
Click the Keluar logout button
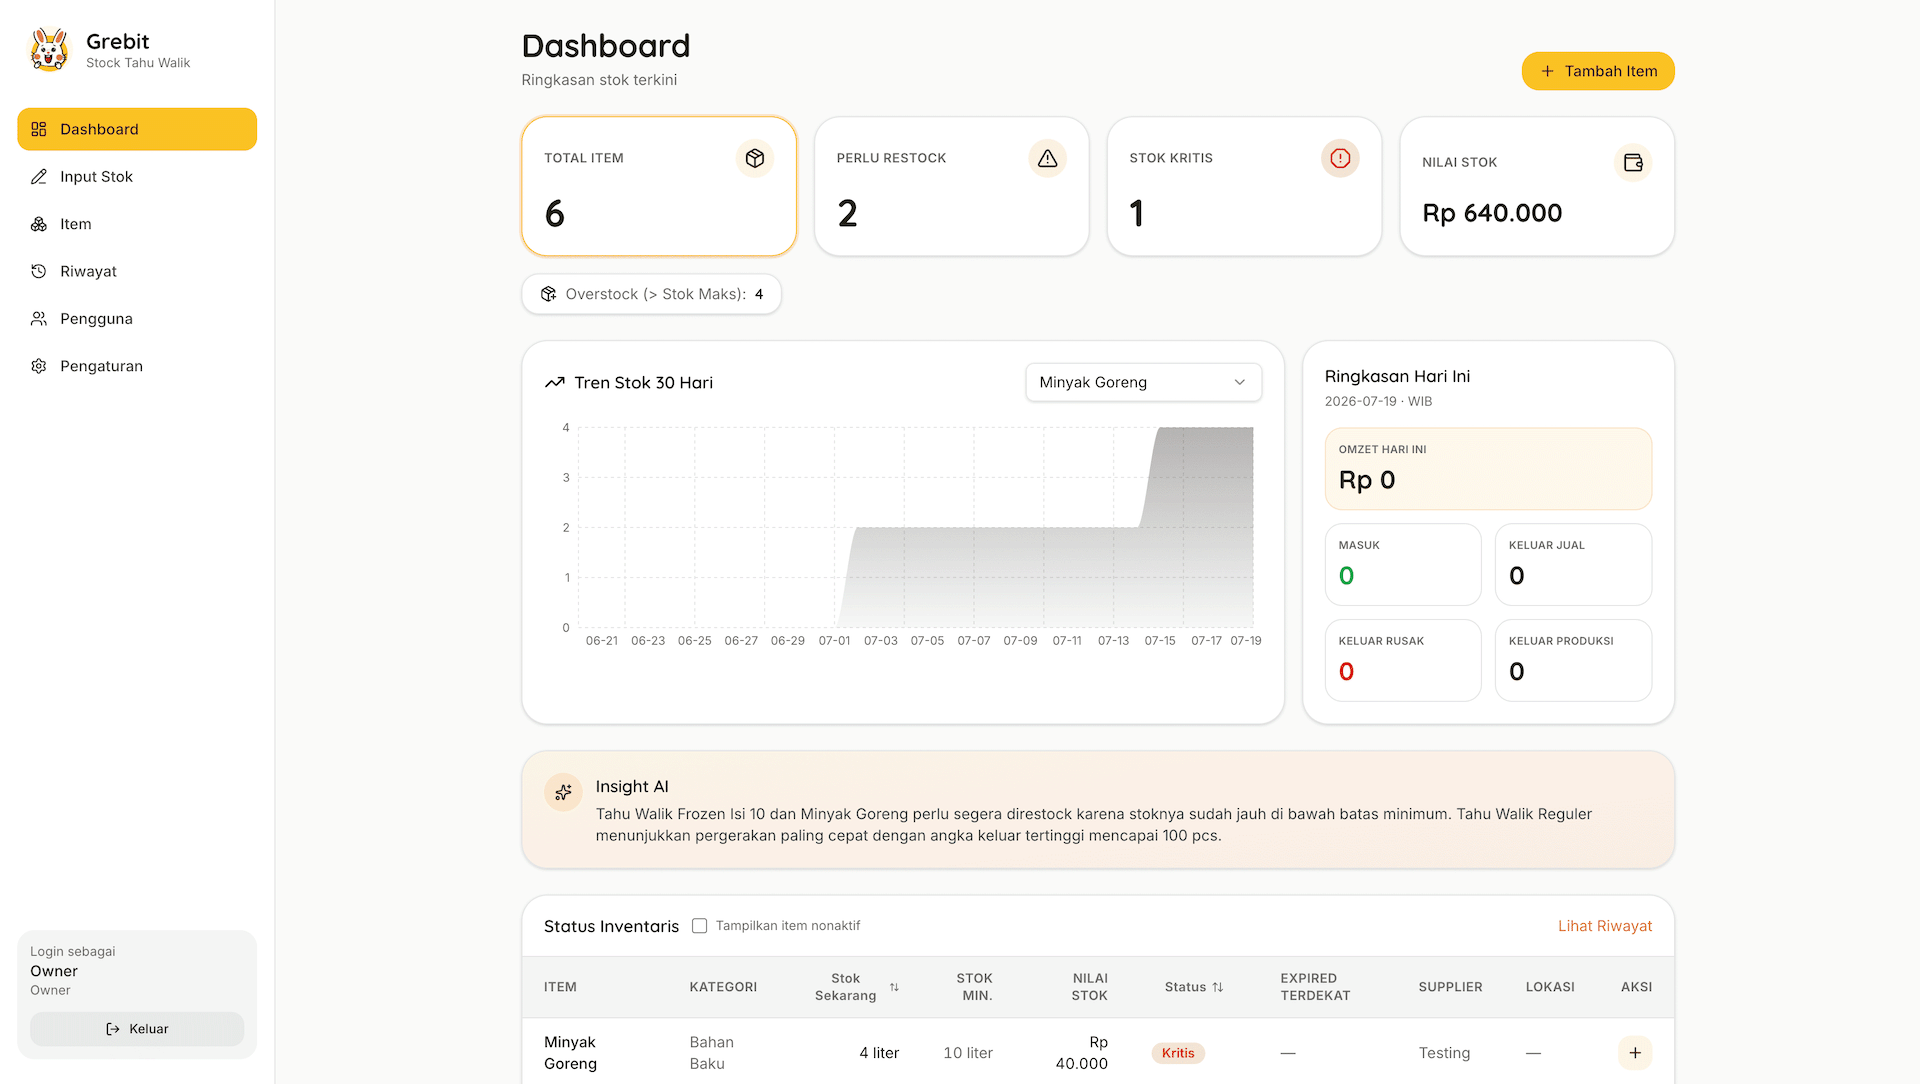pos(137,1029)
